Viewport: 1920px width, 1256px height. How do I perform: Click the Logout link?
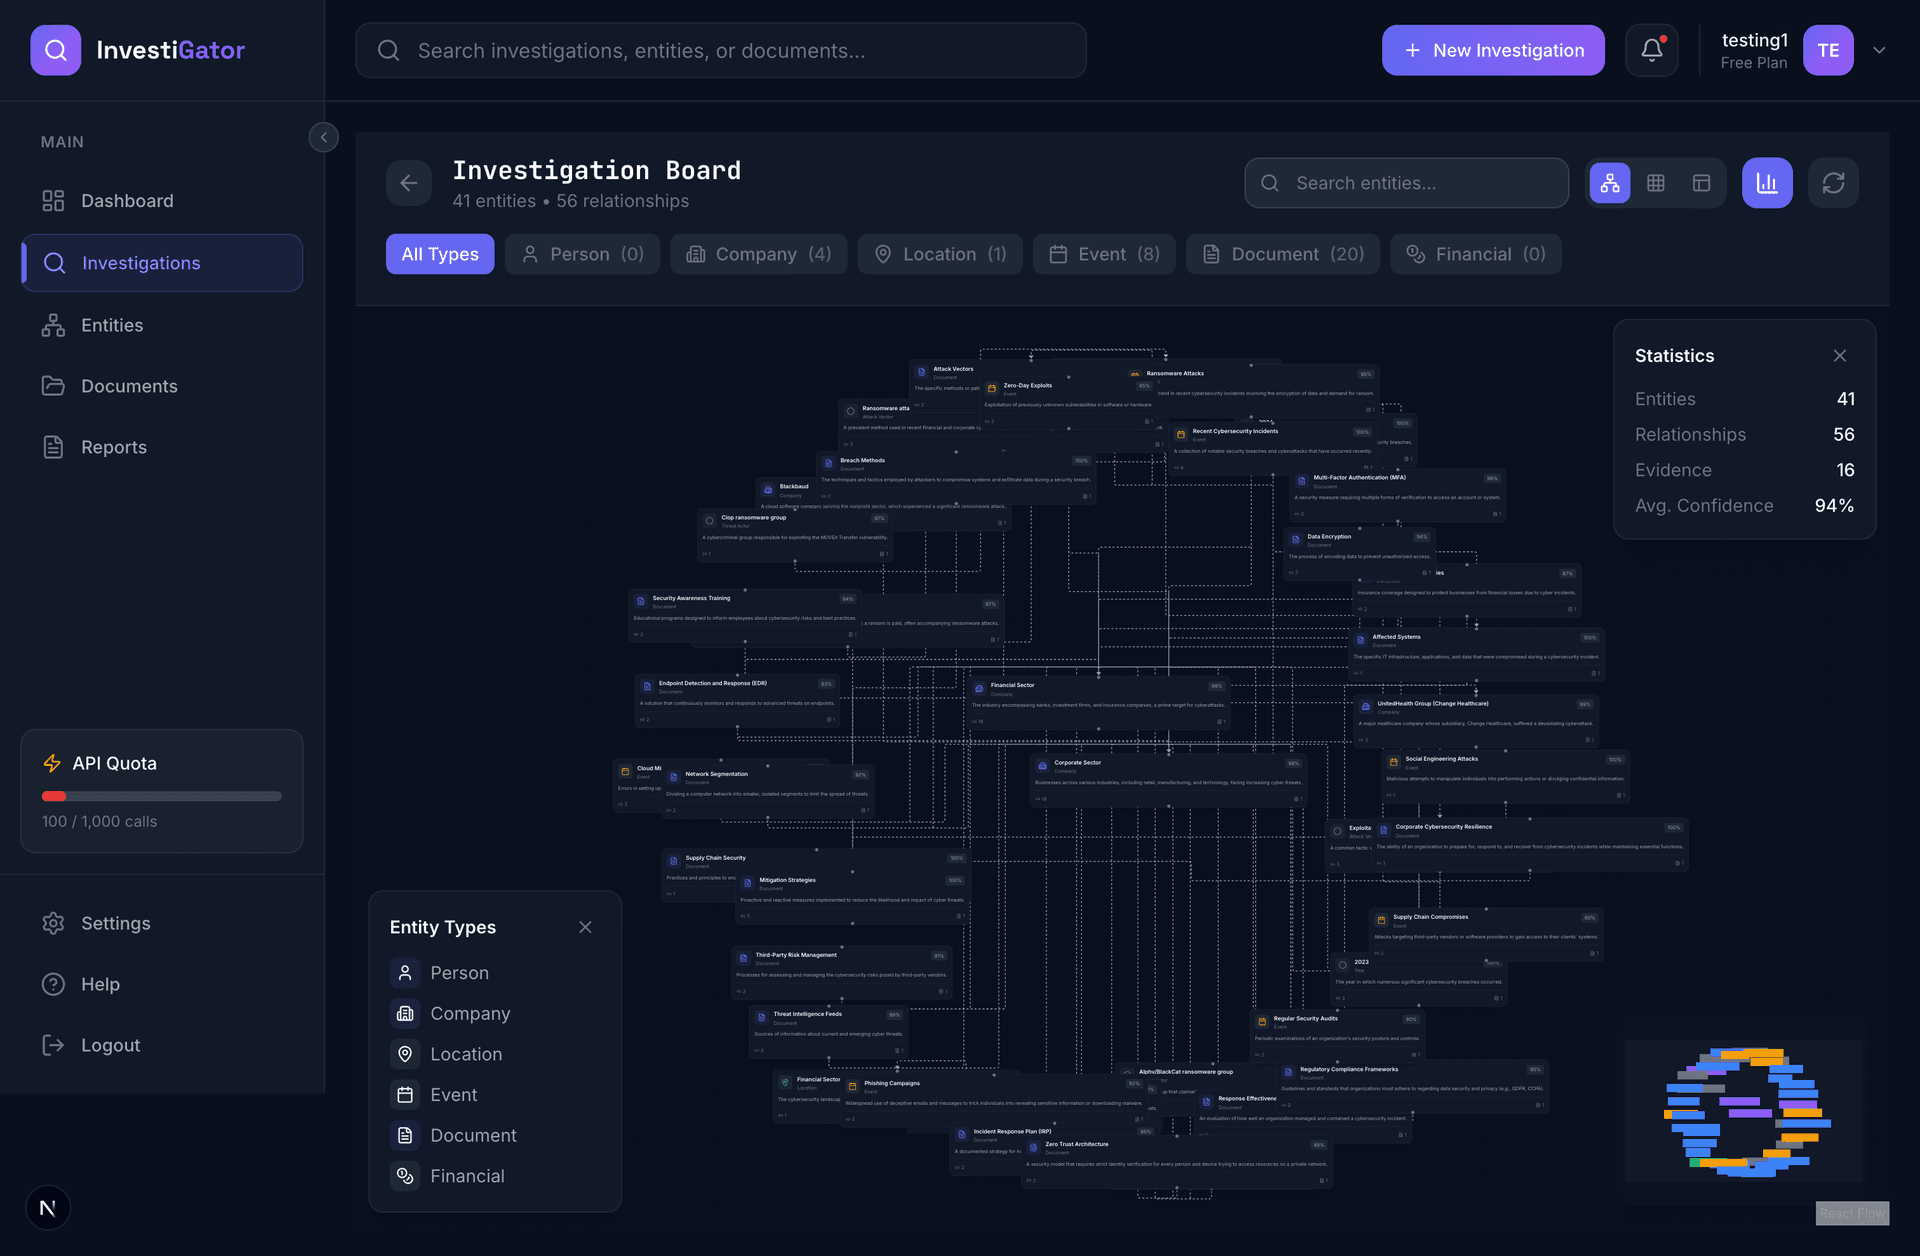(x=110, y=1045)
